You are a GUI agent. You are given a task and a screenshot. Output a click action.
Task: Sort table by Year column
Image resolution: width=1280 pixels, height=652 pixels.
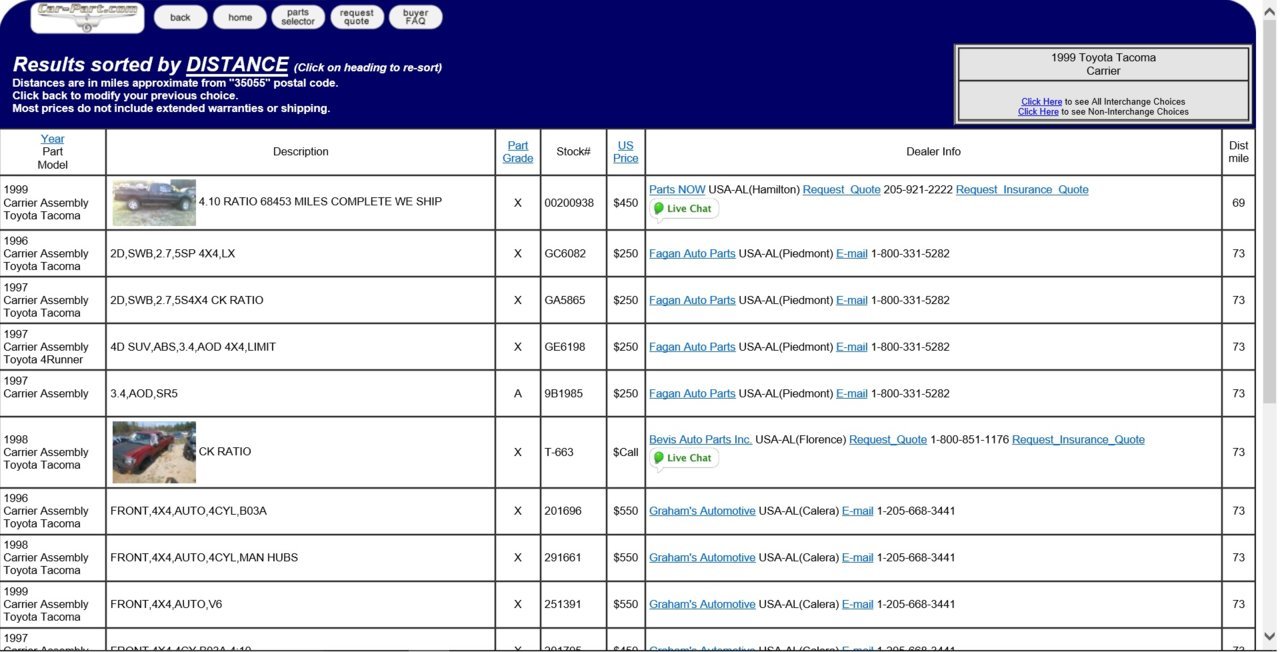pyautogui.click(x=52, y=139)
